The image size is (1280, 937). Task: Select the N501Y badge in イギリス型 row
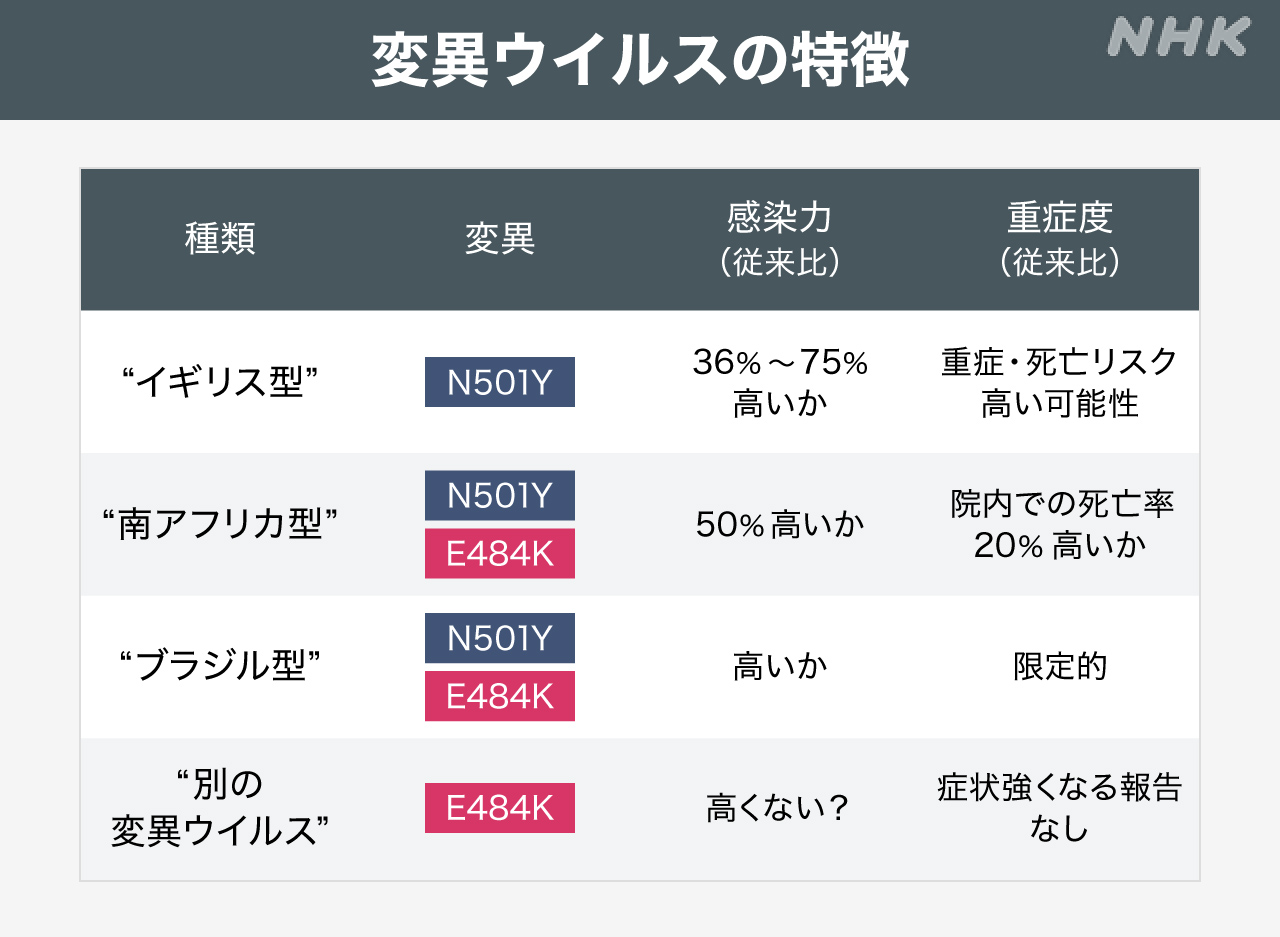pos(500,382)
